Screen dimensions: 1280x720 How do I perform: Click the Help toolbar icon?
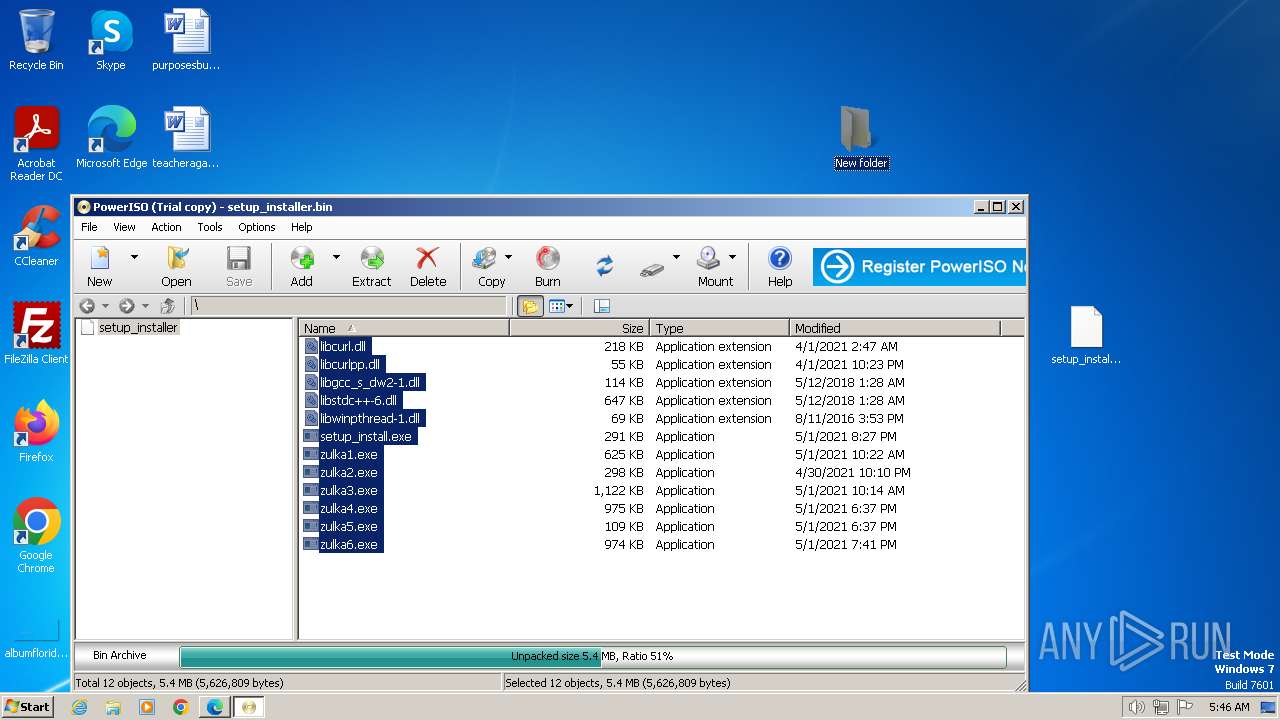pyautogui.click(x=780, y=266)
